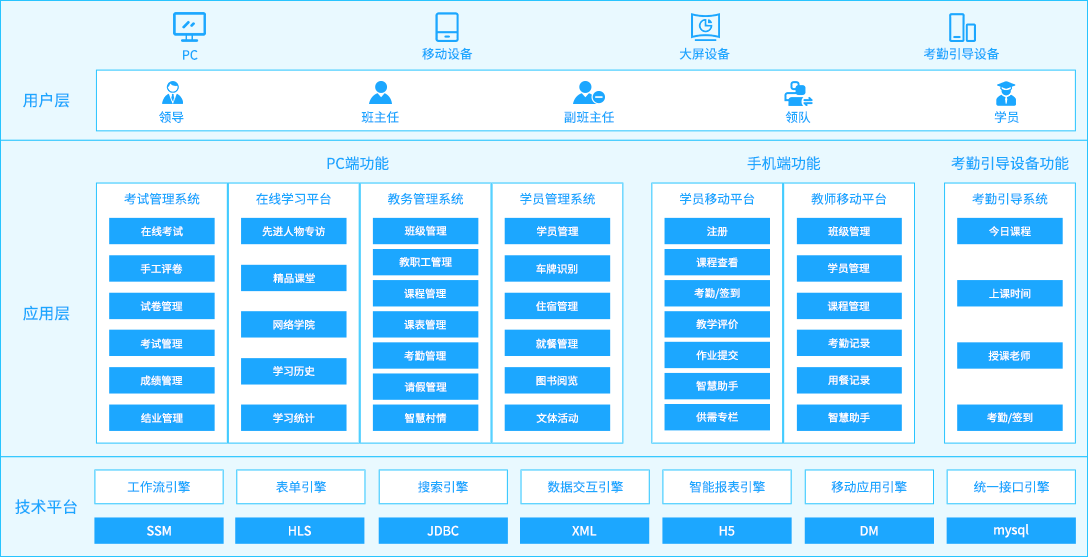Click the 学员 graduate icon
The height and width of the screenshot is (557, 1088).
(1006, 93)
